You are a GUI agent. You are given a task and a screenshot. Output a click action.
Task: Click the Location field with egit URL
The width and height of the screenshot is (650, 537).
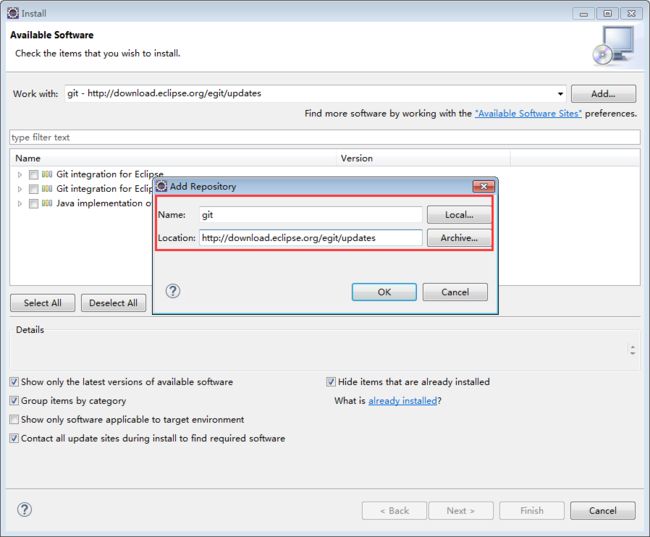coord(310,238)
